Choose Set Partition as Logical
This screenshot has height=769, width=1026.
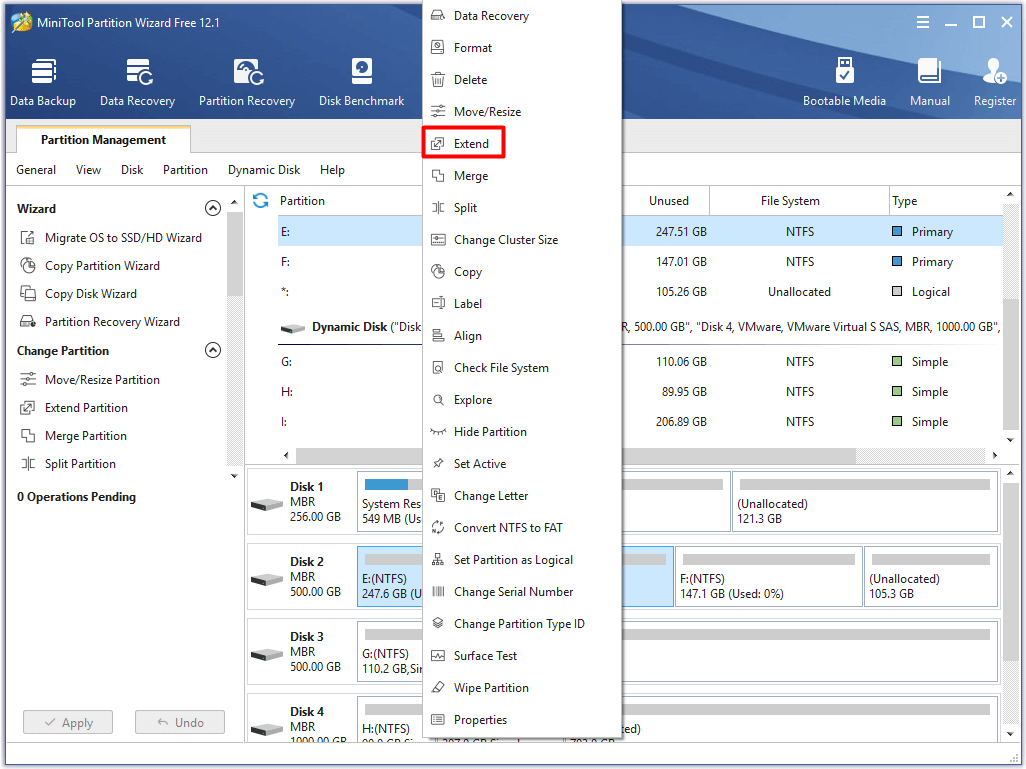coord(522,560)
